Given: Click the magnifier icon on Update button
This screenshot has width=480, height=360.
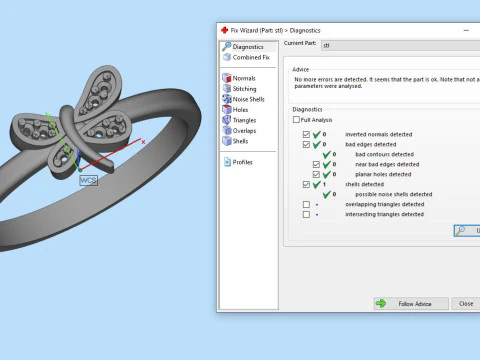Looking at the screenshot, I should (x=460, y=230).
